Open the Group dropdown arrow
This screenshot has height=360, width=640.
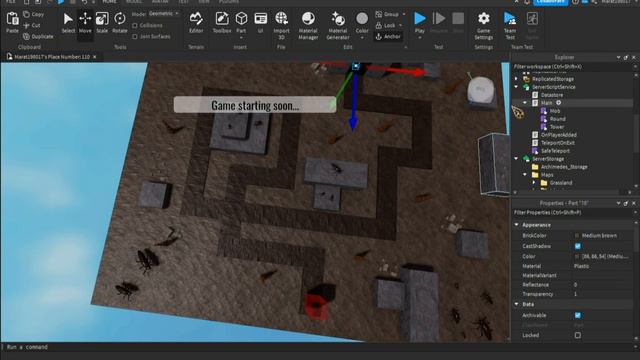click(x=404, y=14)
